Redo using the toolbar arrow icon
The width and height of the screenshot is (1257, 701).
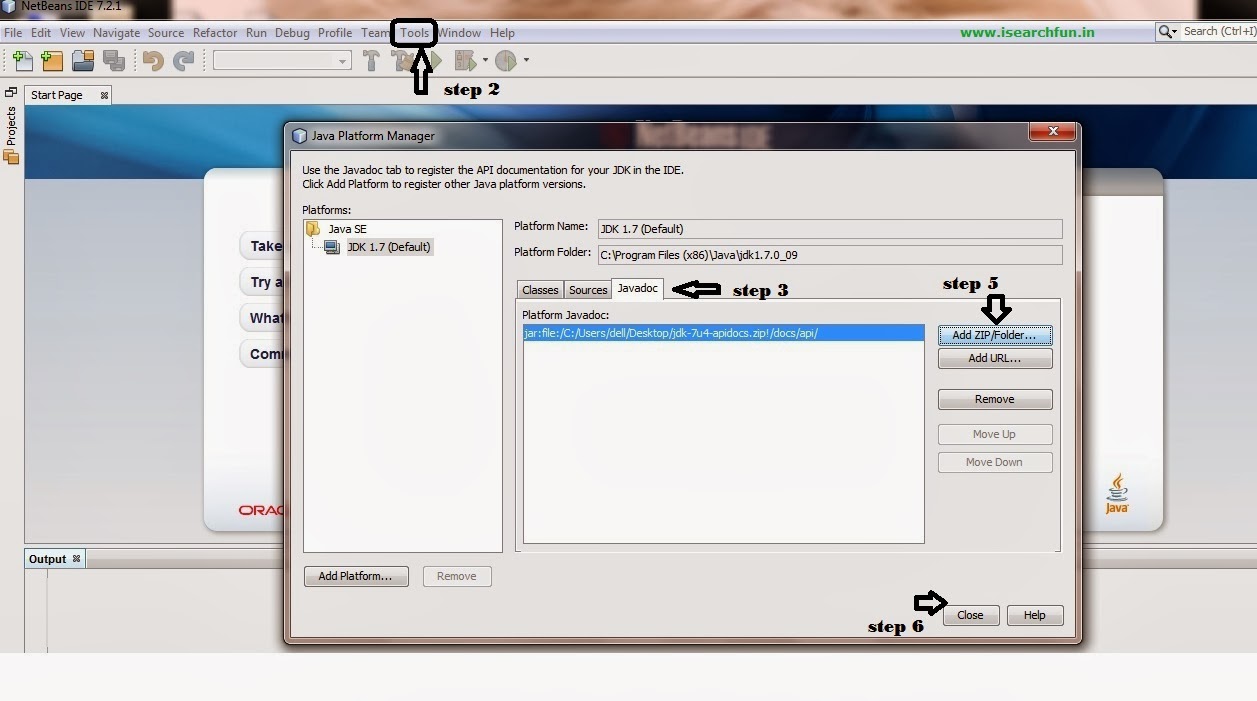coord(184,61)
